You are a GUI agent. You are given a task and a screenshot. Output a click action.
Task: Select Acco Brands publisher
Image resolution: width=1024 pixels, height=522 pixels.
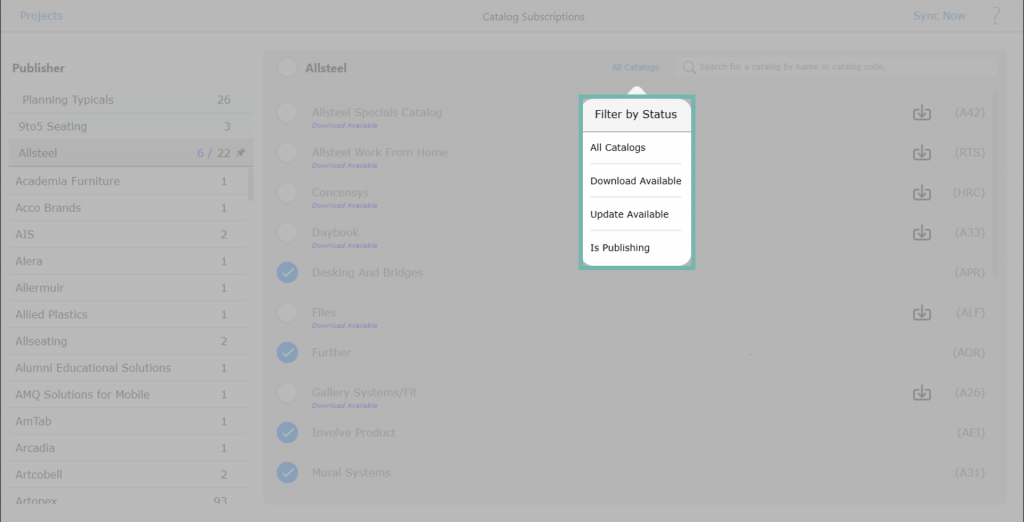(x=129, y=208)
